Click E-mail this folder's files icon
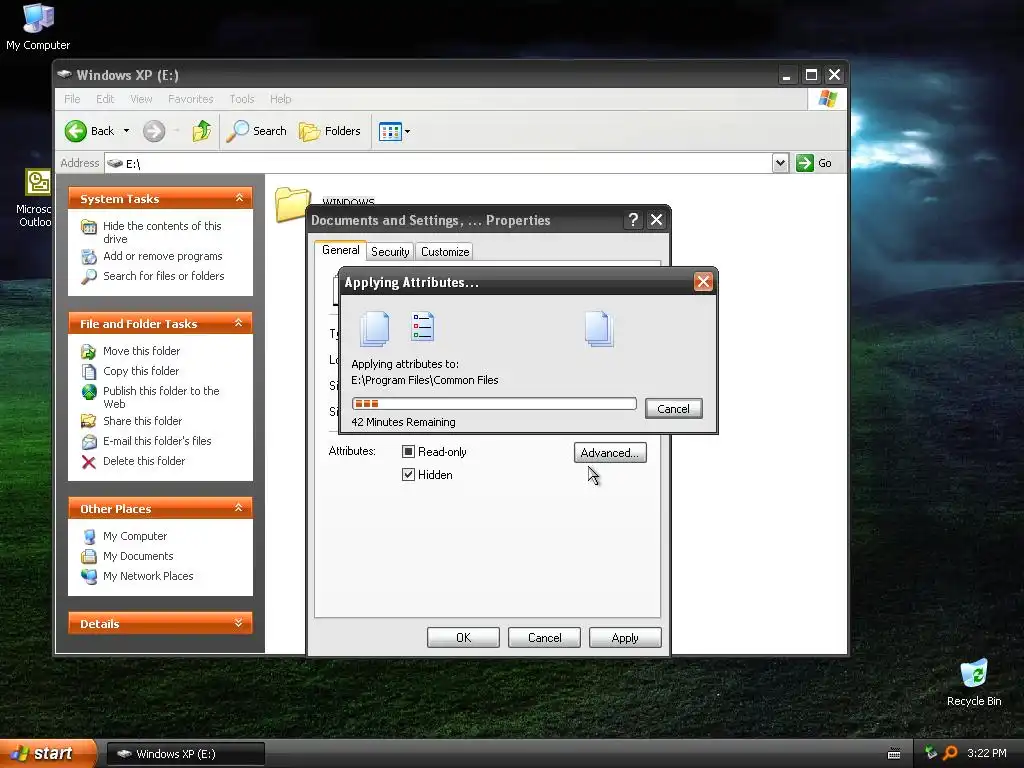The height and width of the screenshot is (768, 1024). tap(89, 441)
